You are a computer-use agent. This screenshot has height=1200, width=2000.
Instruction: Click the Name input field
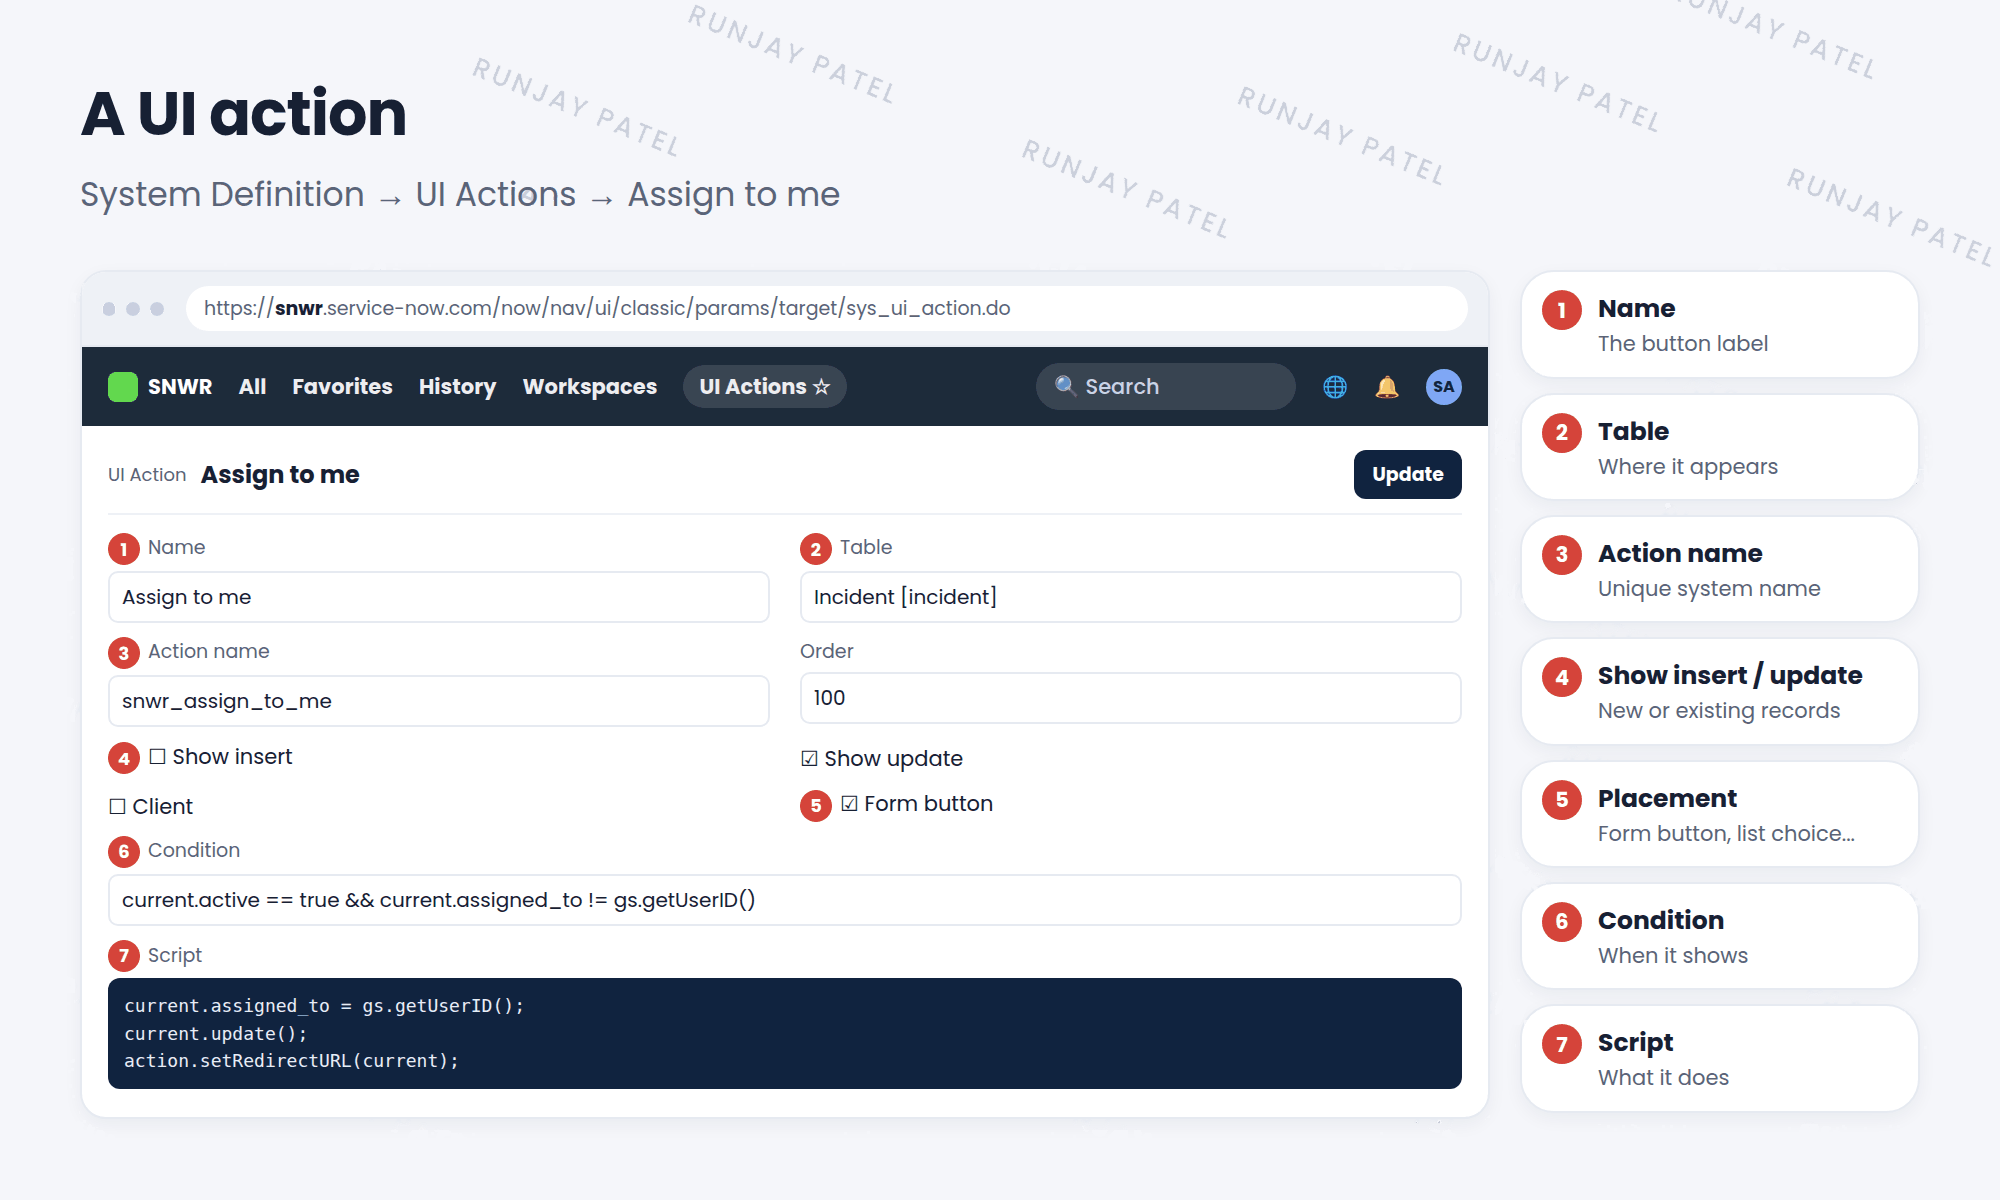click(438, 597)
